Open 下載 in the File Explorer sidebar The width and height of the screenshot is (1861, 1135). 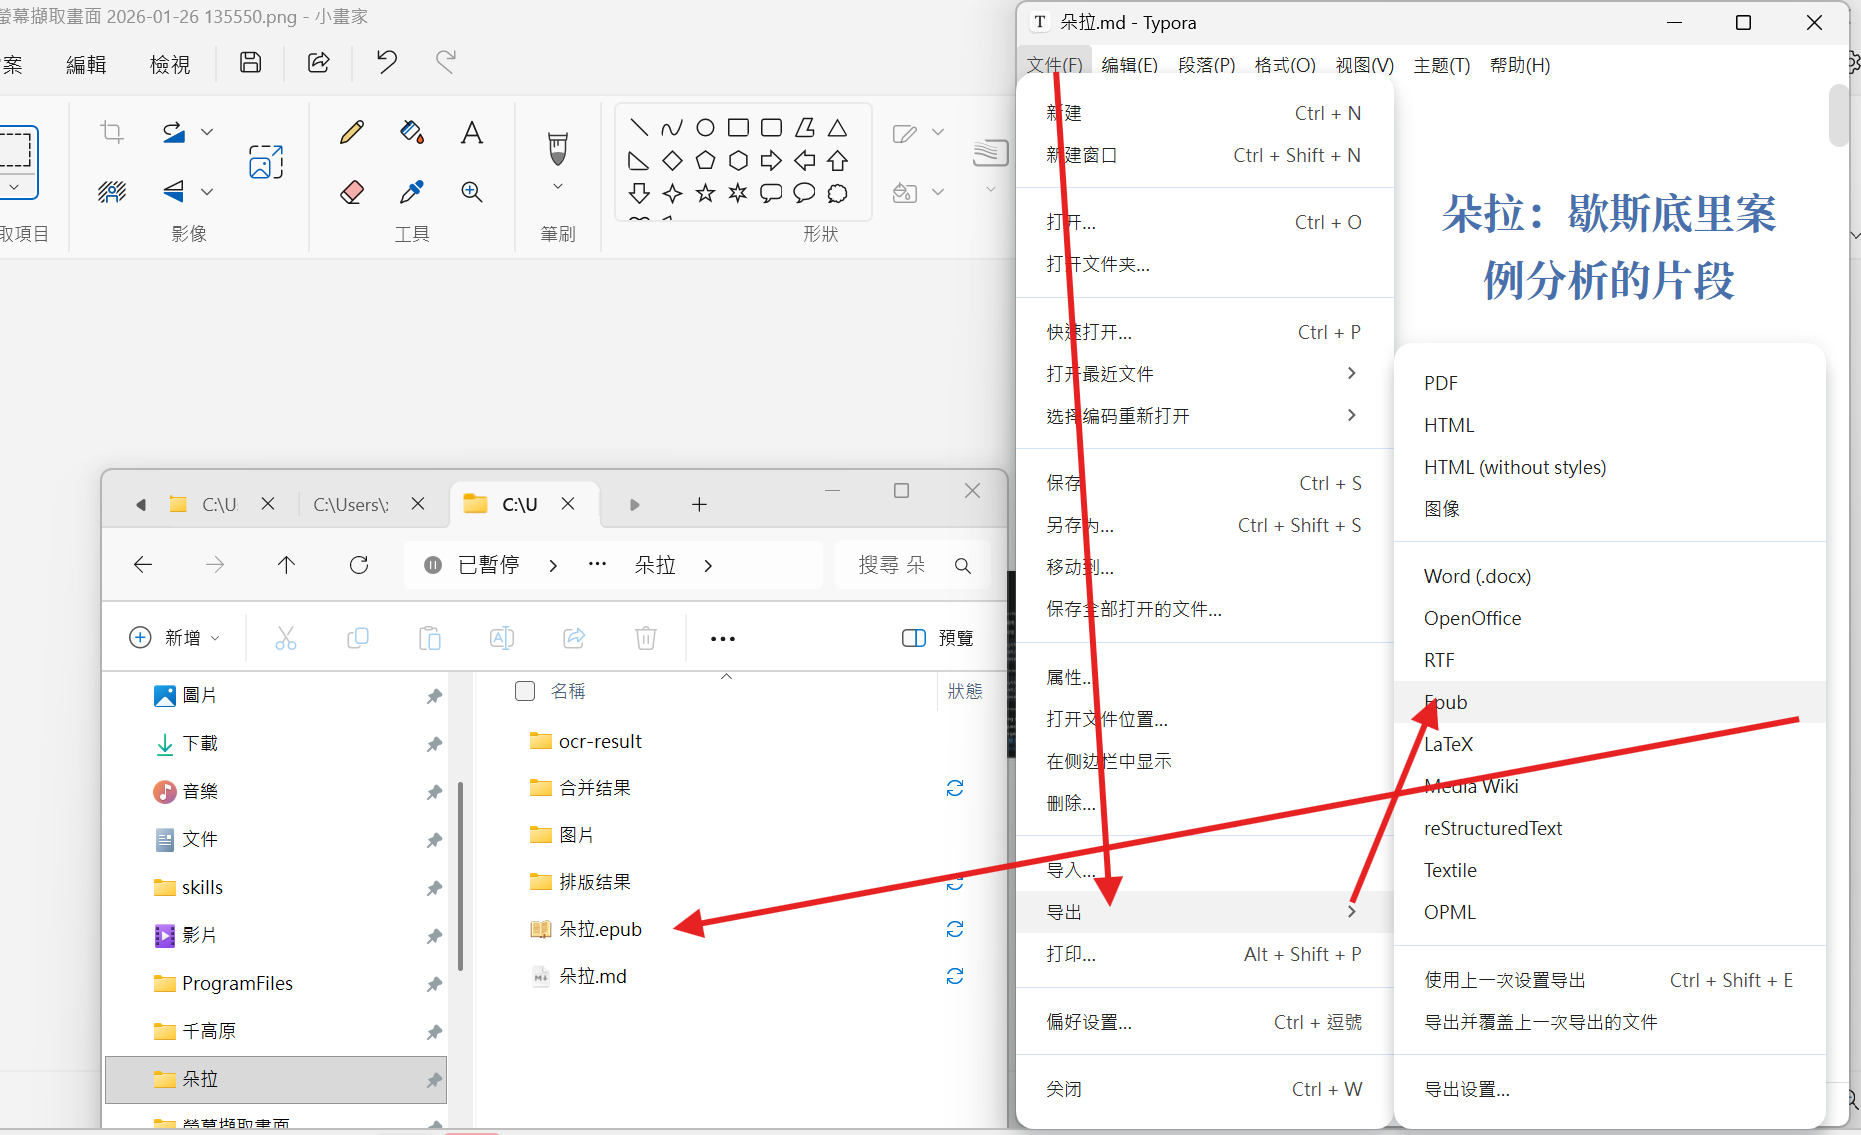pos(200,743)
